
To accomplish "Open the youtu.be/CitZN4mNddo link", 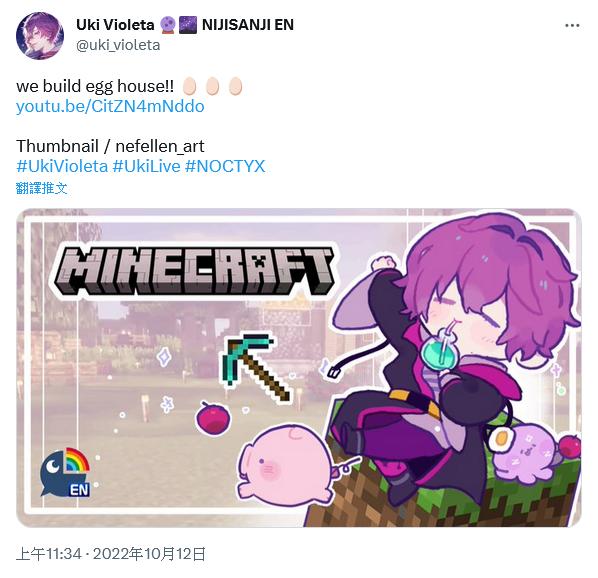I will point(110,106).
